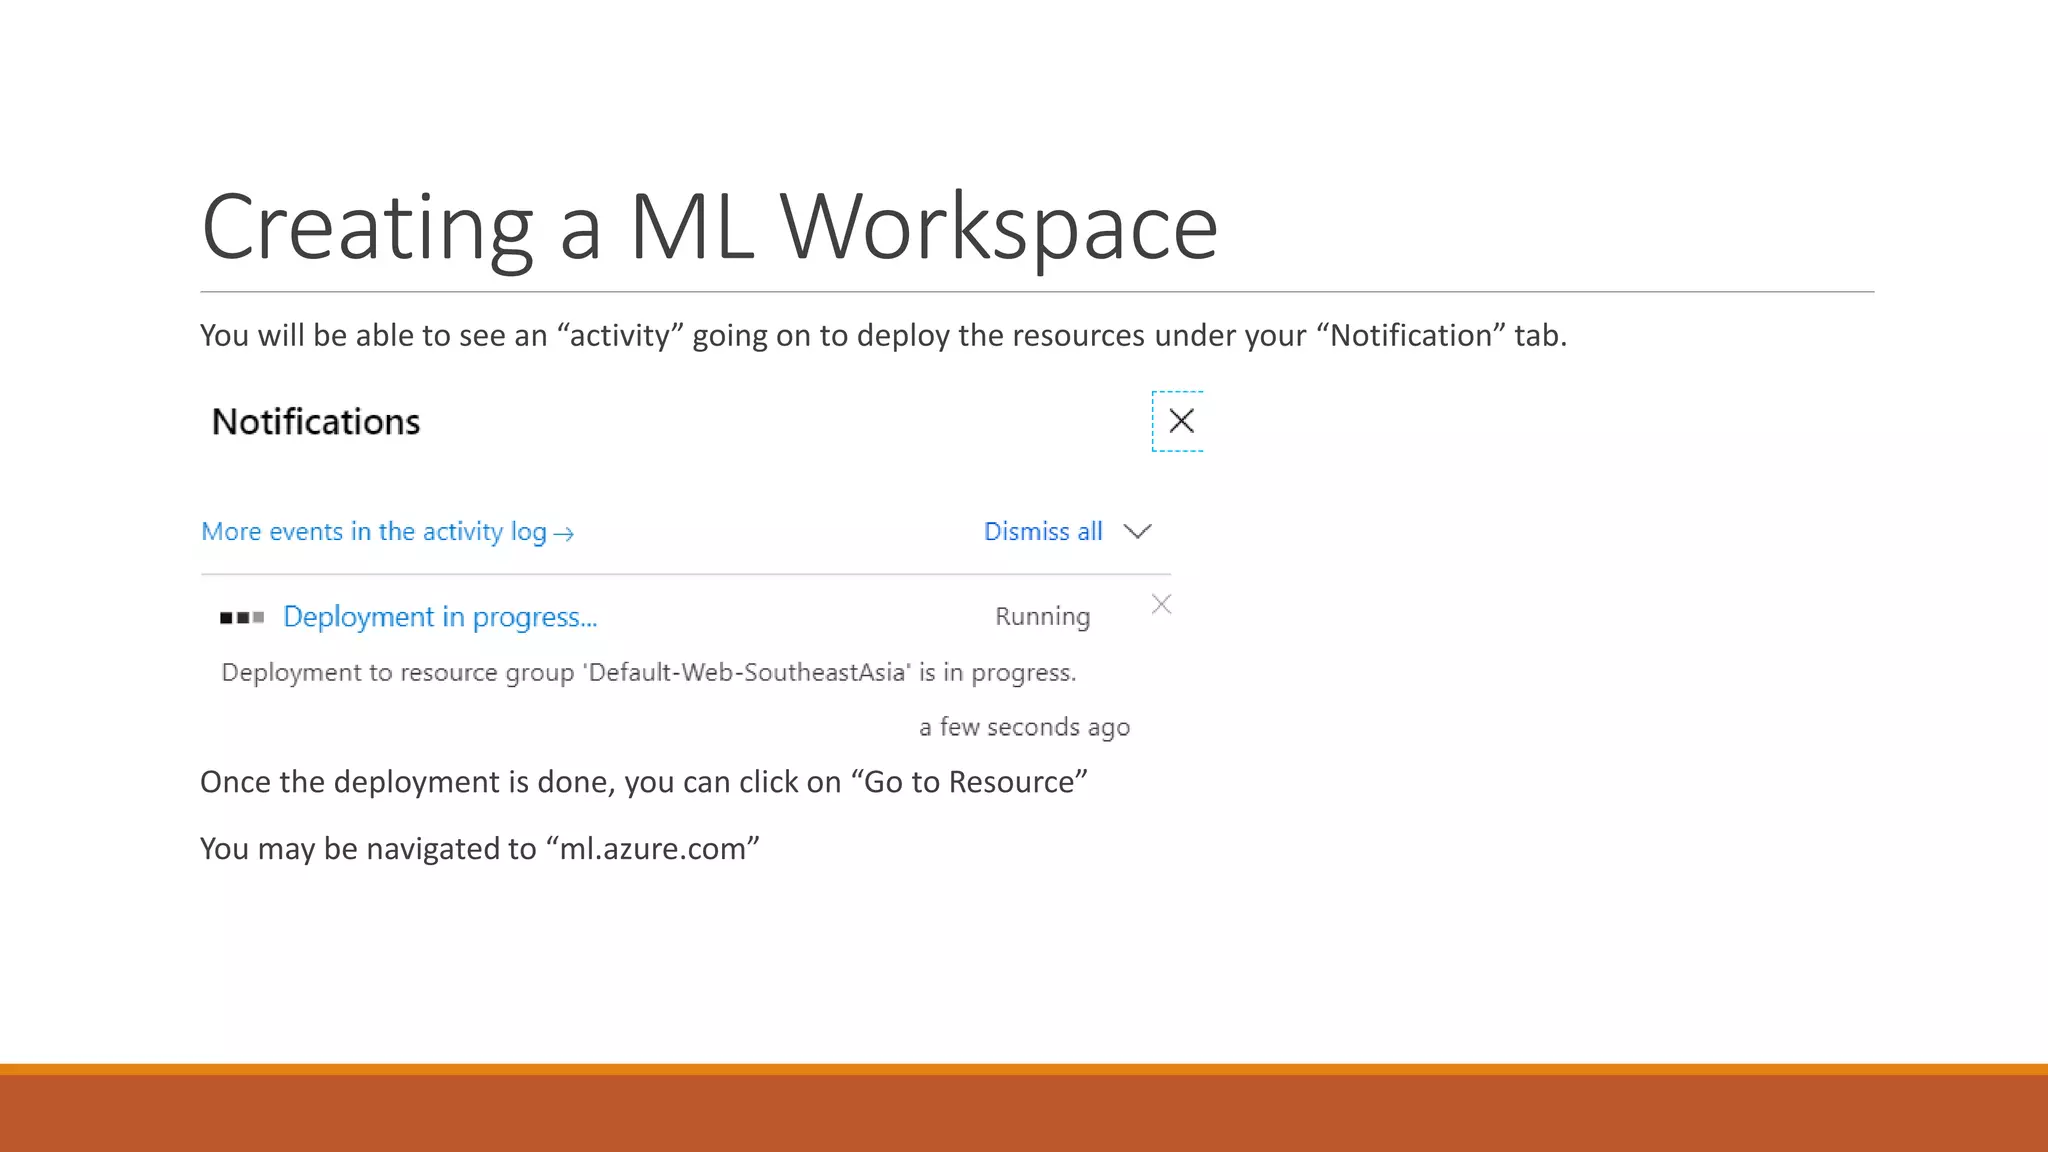Click the 'Notifications' panel heading
The height and width of the screenshot is (1152, 2048).
316,422
